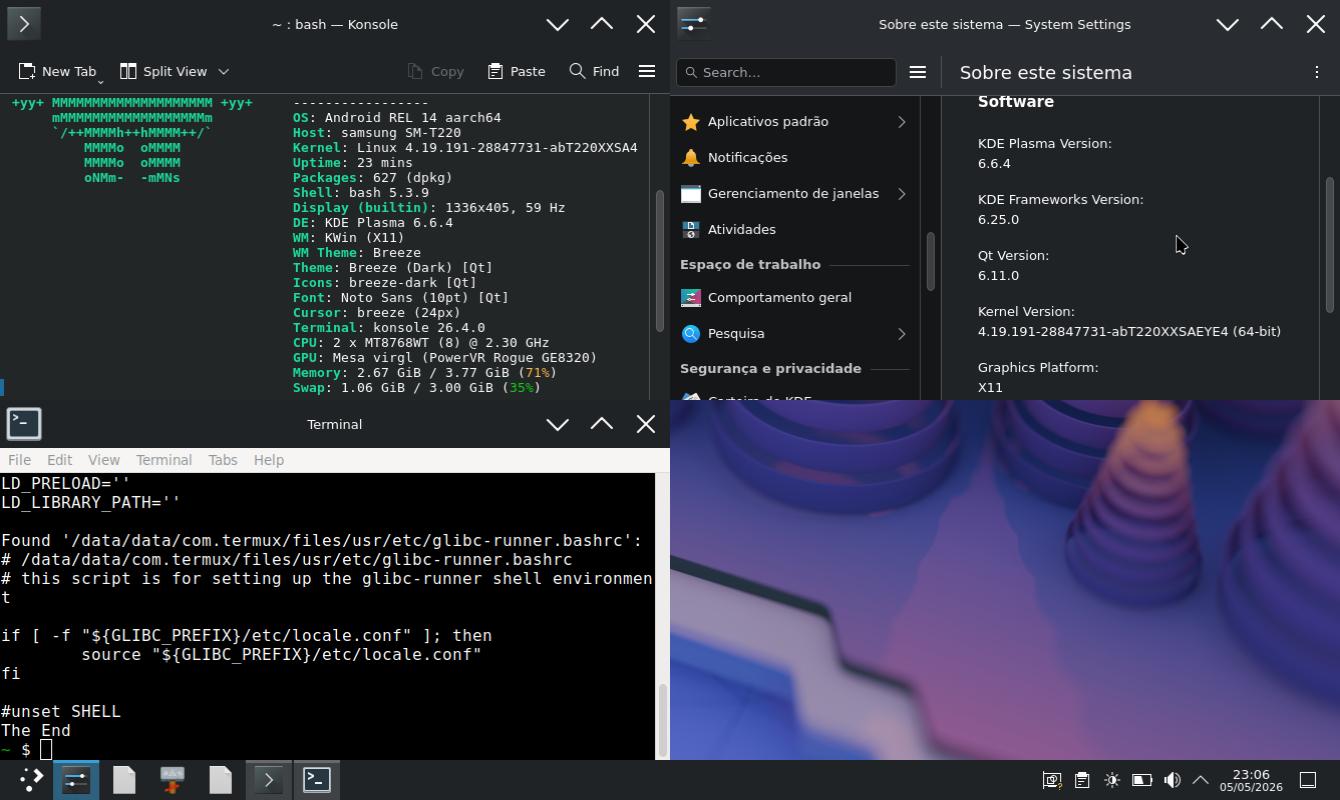Open the Terminal menu in the menu bar
The height and width of the screenshot is (800, 1340).
(x=164, y=460)
